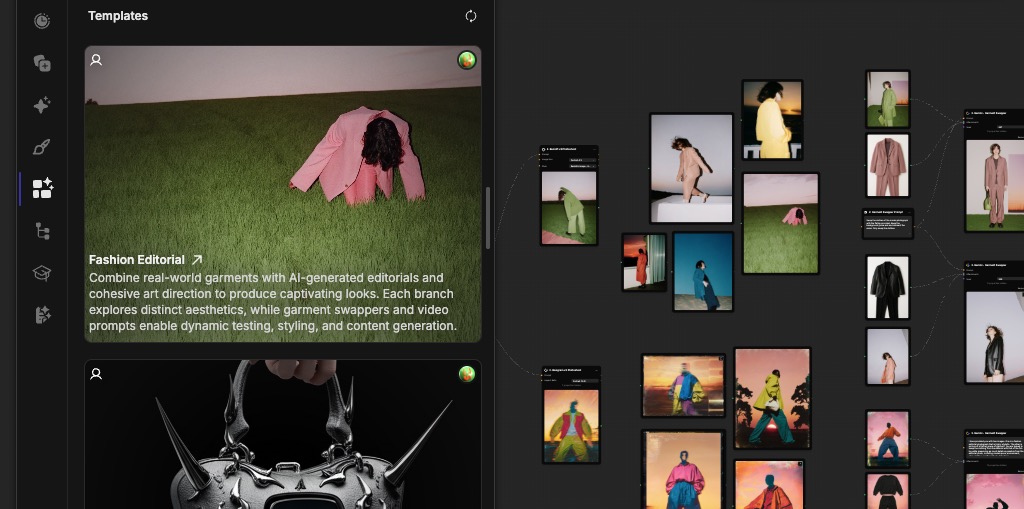The image size is (1024, 509).
Task: Select the black suit garment image node
Action: (887, 287)
